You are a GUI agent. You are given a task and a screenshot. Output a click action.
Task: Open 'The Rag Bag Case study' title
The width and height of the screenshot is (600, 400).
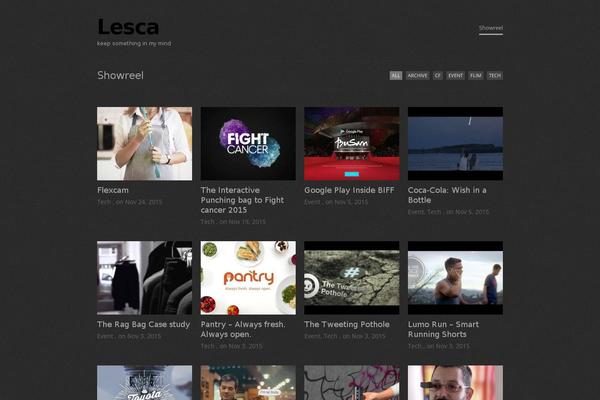143,325
